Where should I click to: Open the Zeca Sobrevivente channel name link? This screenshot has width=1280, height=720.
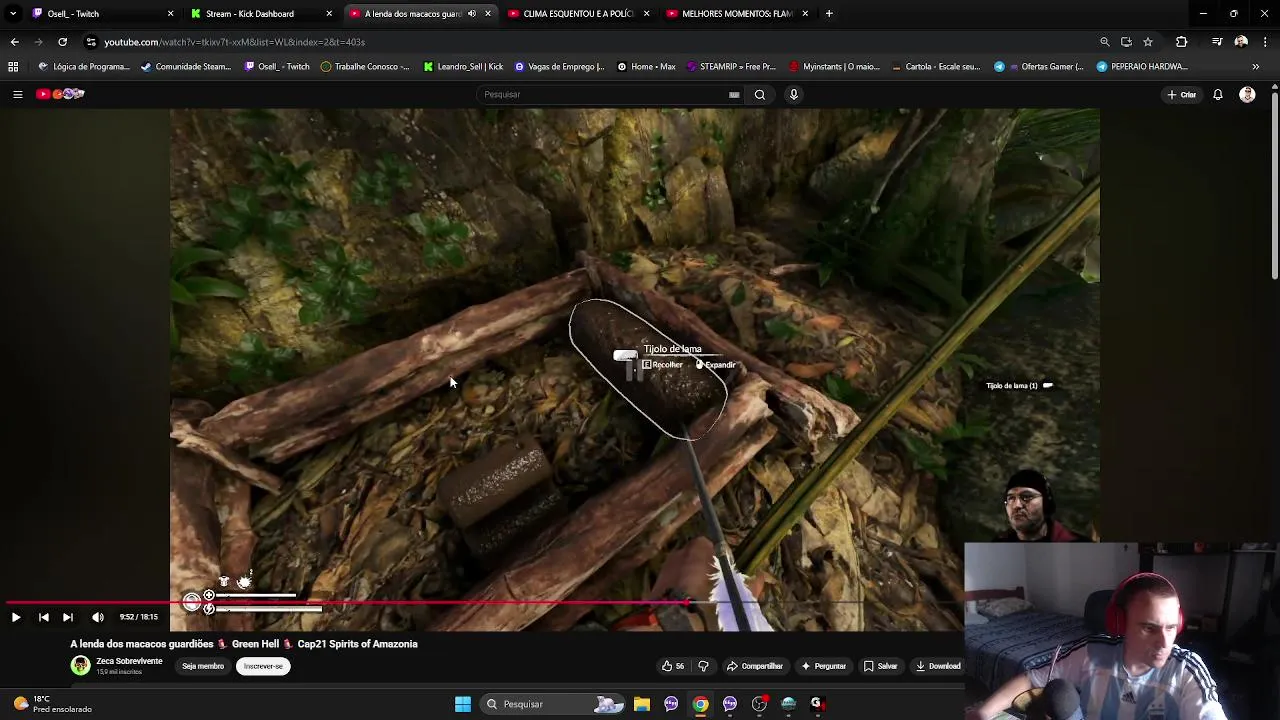(x=129, y=661)
